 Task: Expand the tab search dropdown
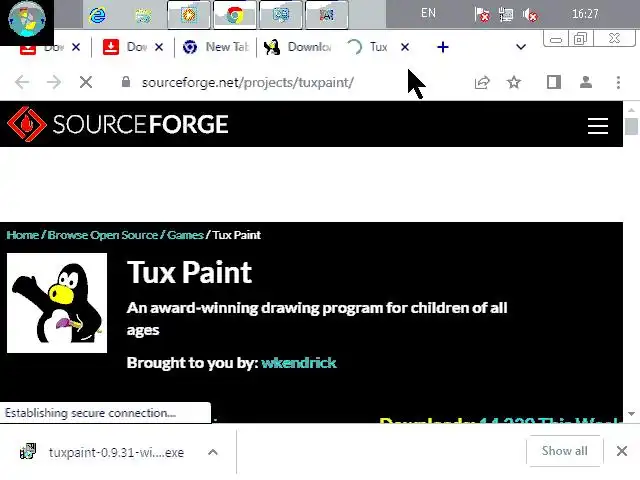[x=521, y=47]
